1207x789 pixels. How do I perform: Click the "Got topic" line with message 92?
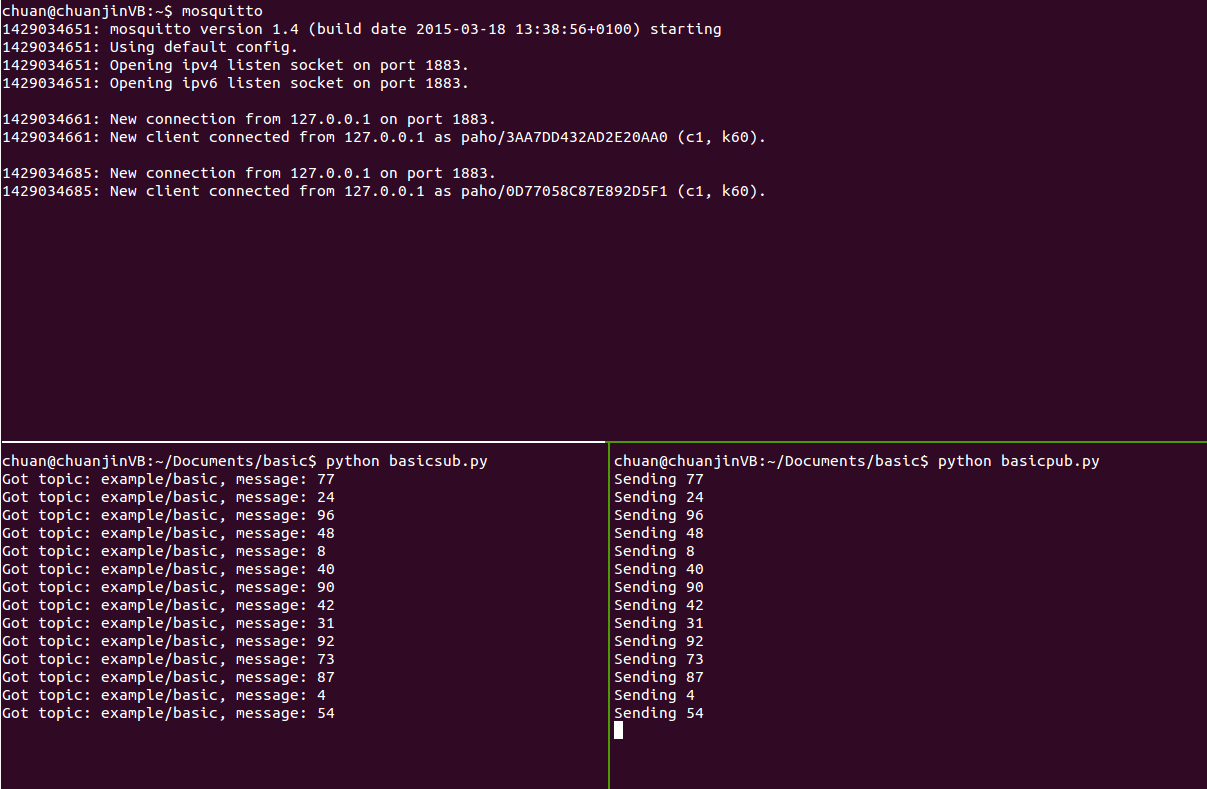point(168,641)
